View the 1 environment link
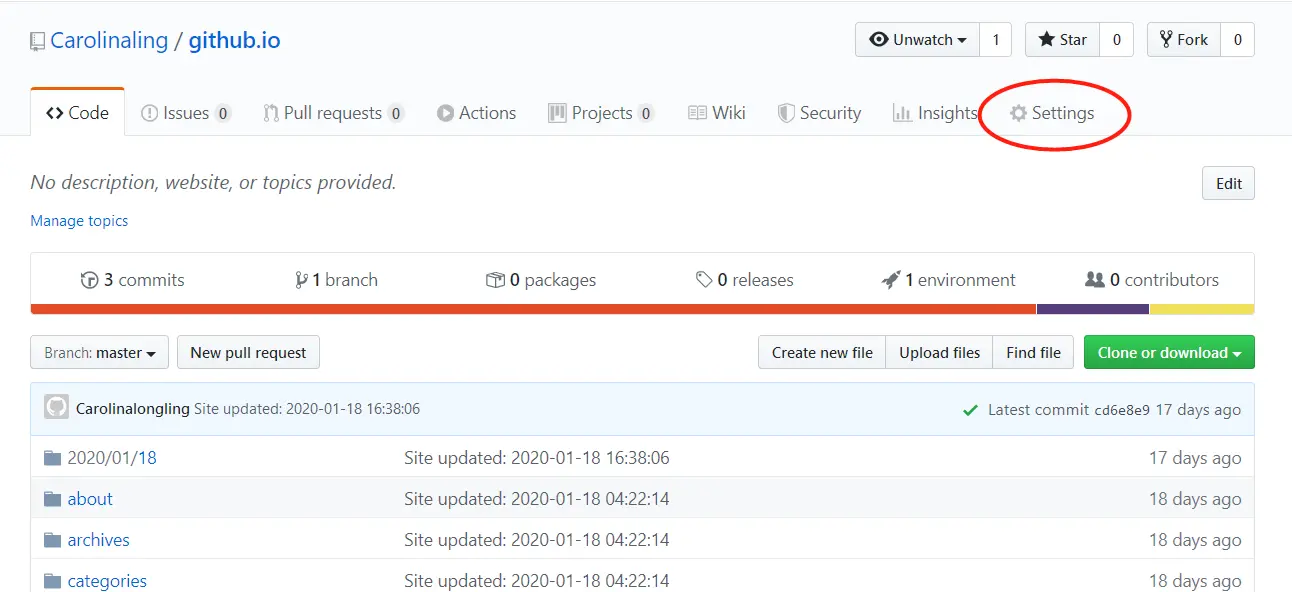This screenshot has height=592, width=1292. (x=948, y=280)
